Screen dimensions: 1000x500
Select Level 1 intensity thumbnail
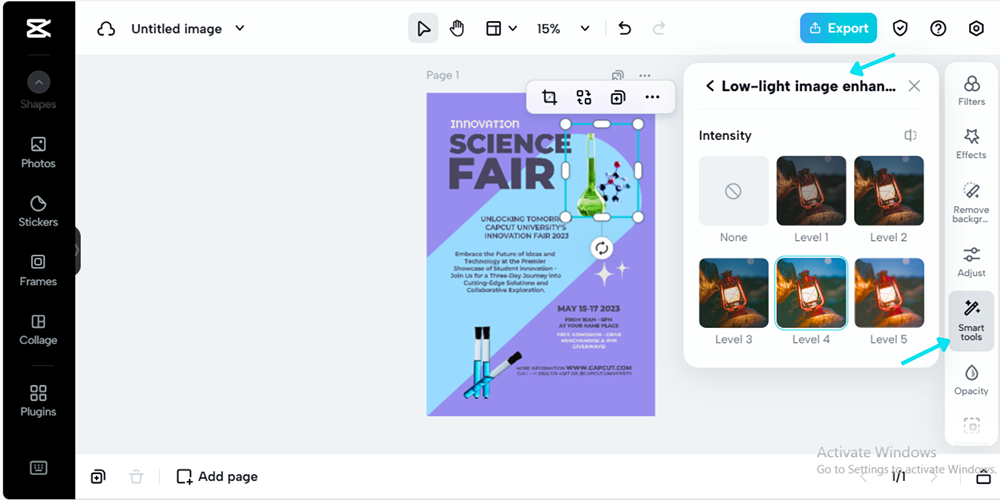pos(811,191)
